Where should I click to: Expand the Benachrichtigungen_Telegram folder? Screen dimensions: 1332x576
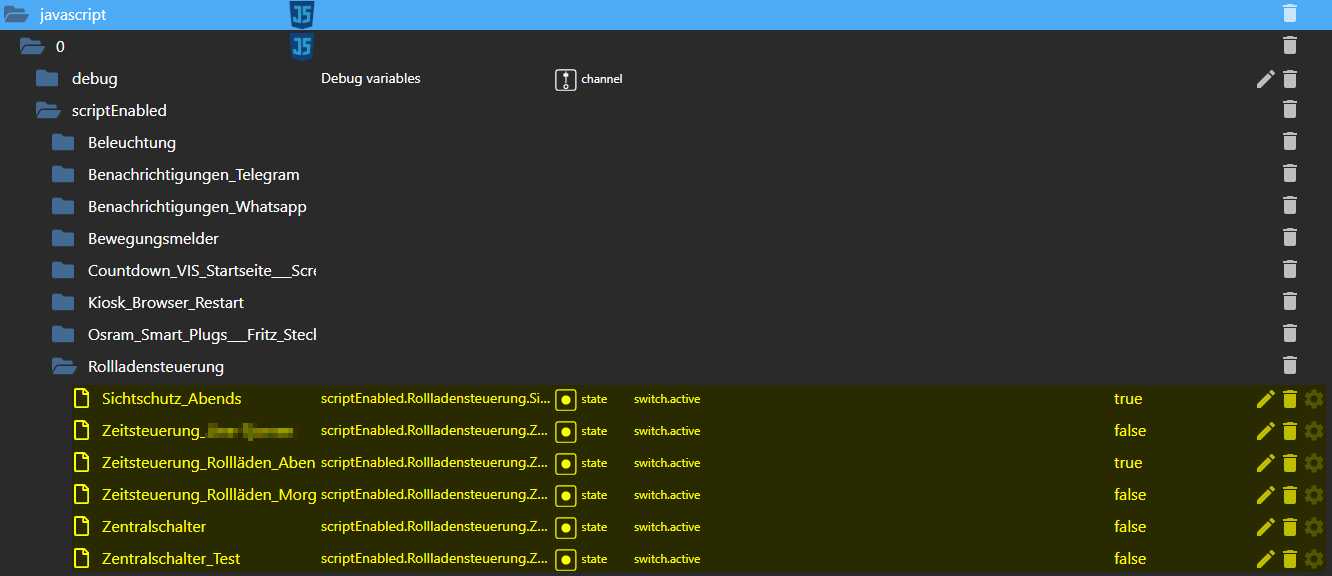point(63,174)
